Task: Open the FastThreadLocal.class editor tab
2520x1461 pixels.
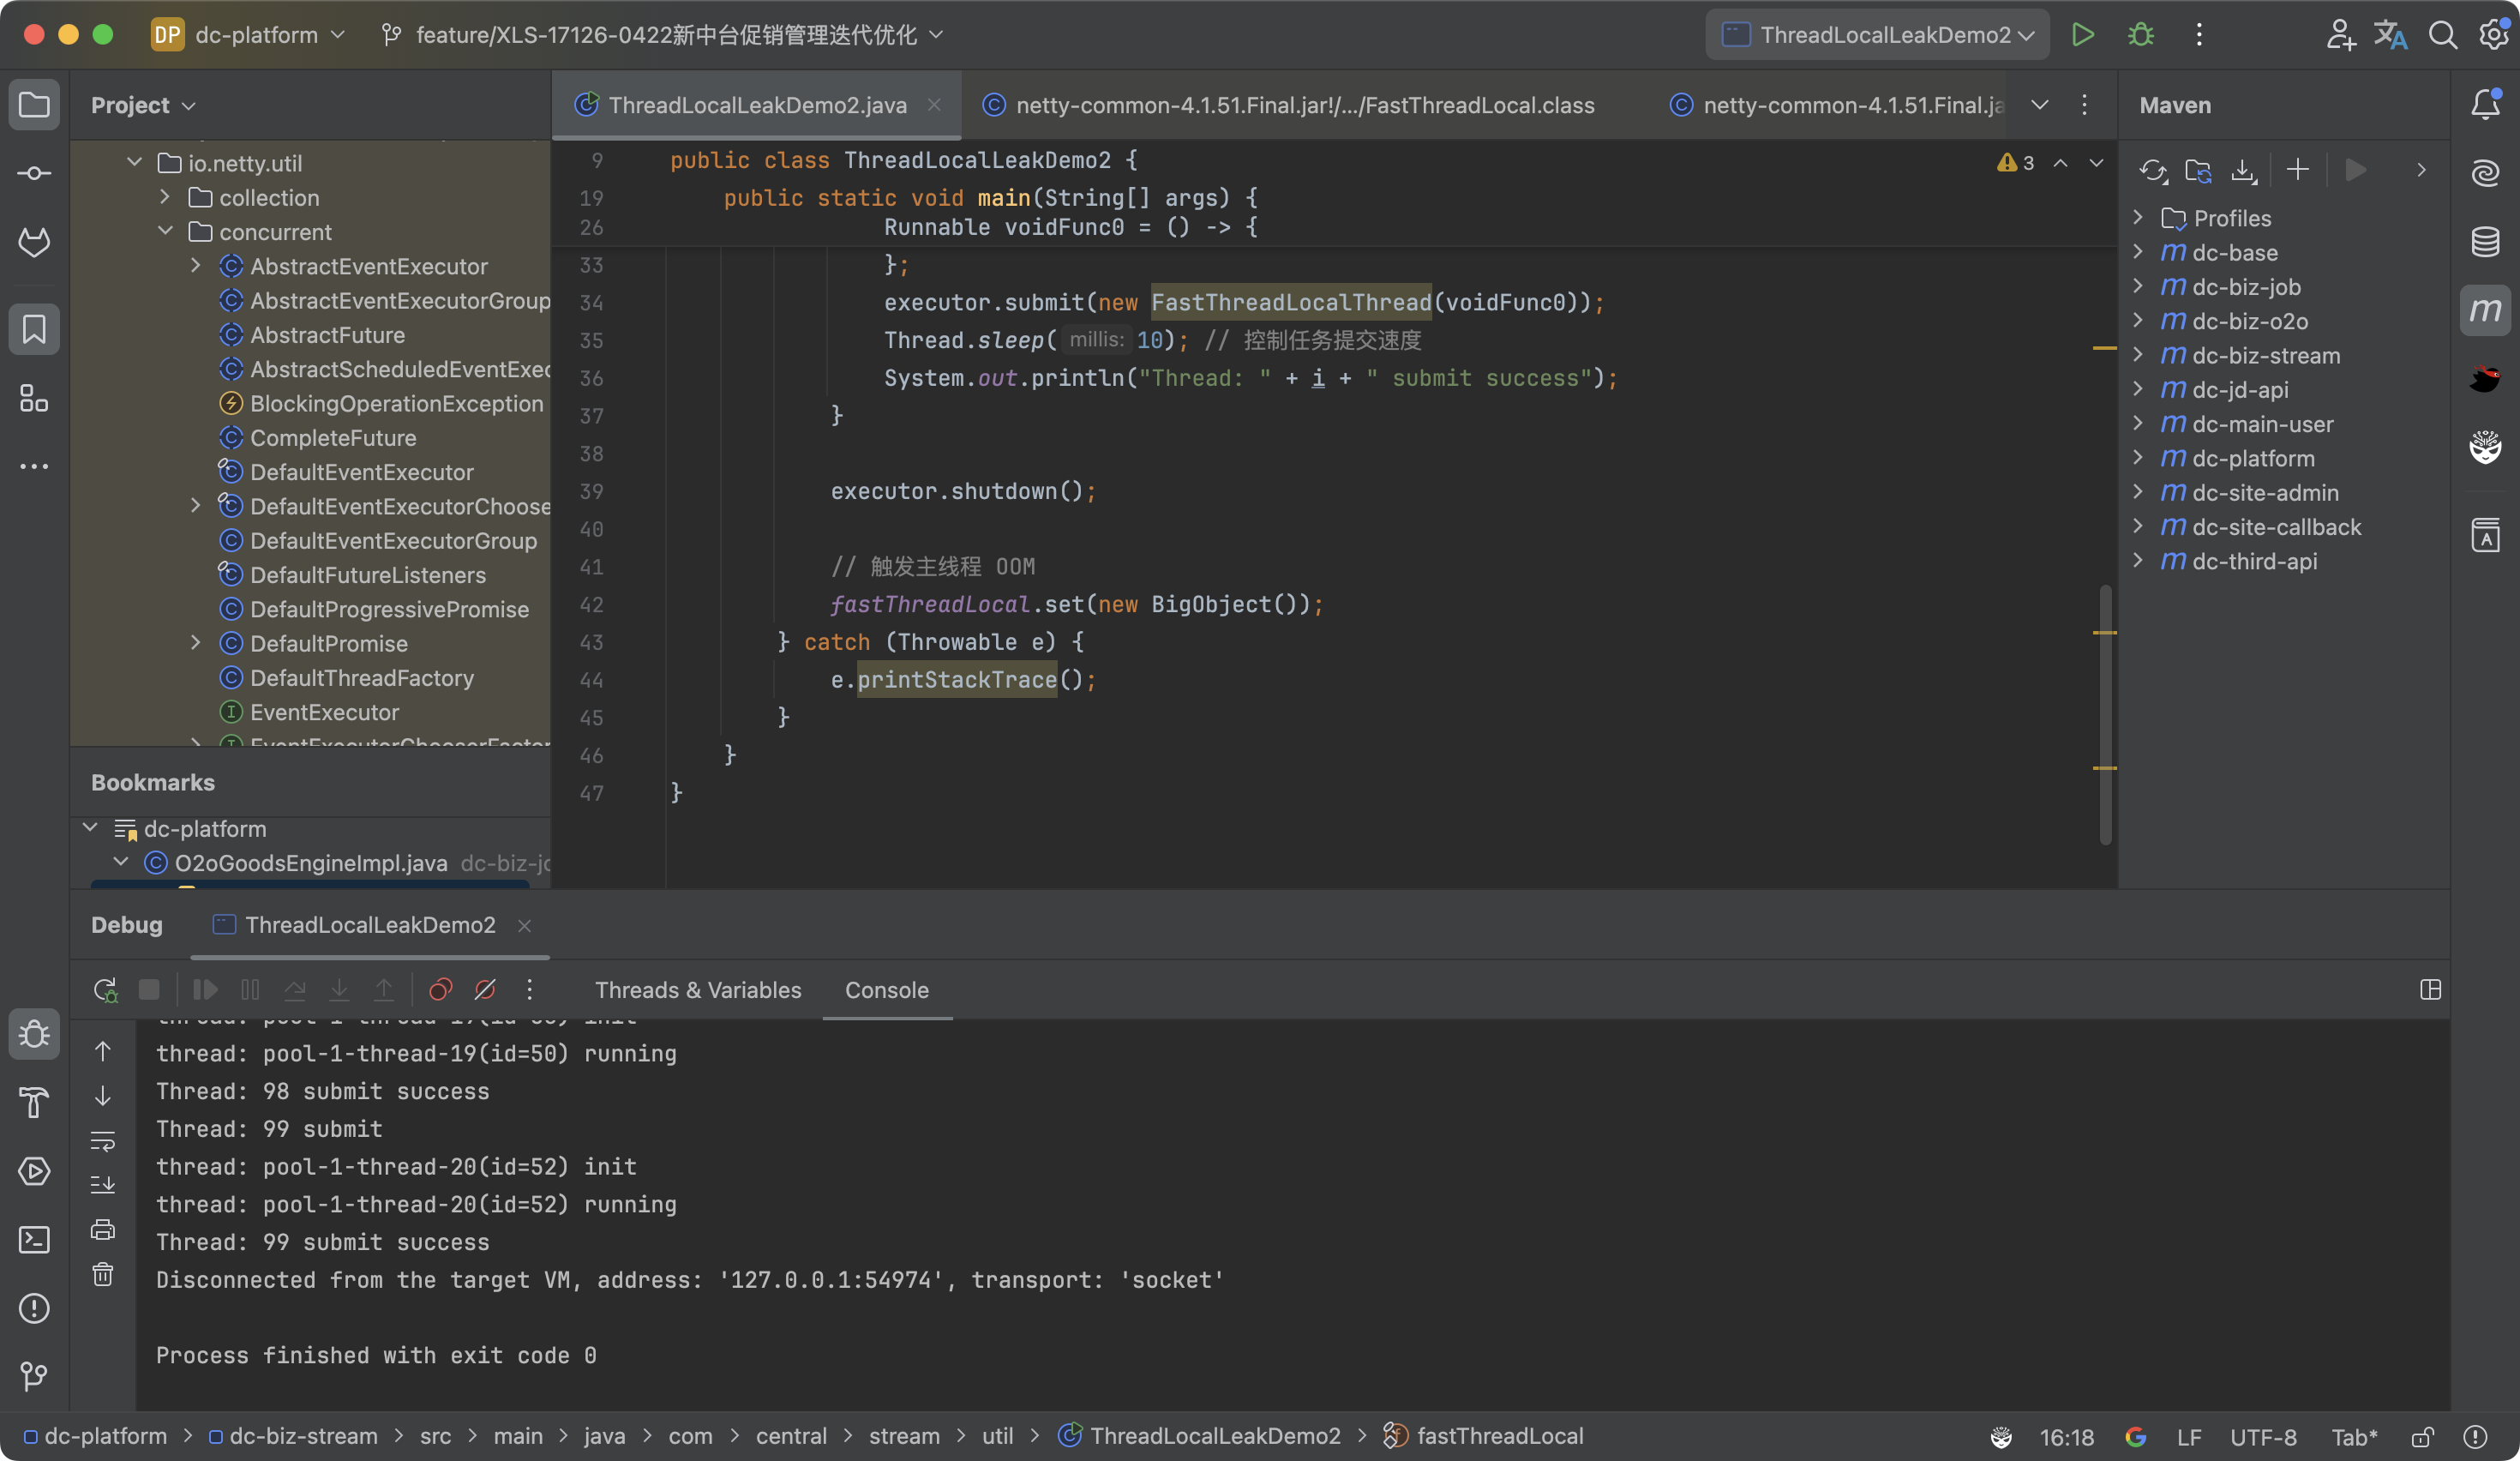Action: [x=1303, y=105]
